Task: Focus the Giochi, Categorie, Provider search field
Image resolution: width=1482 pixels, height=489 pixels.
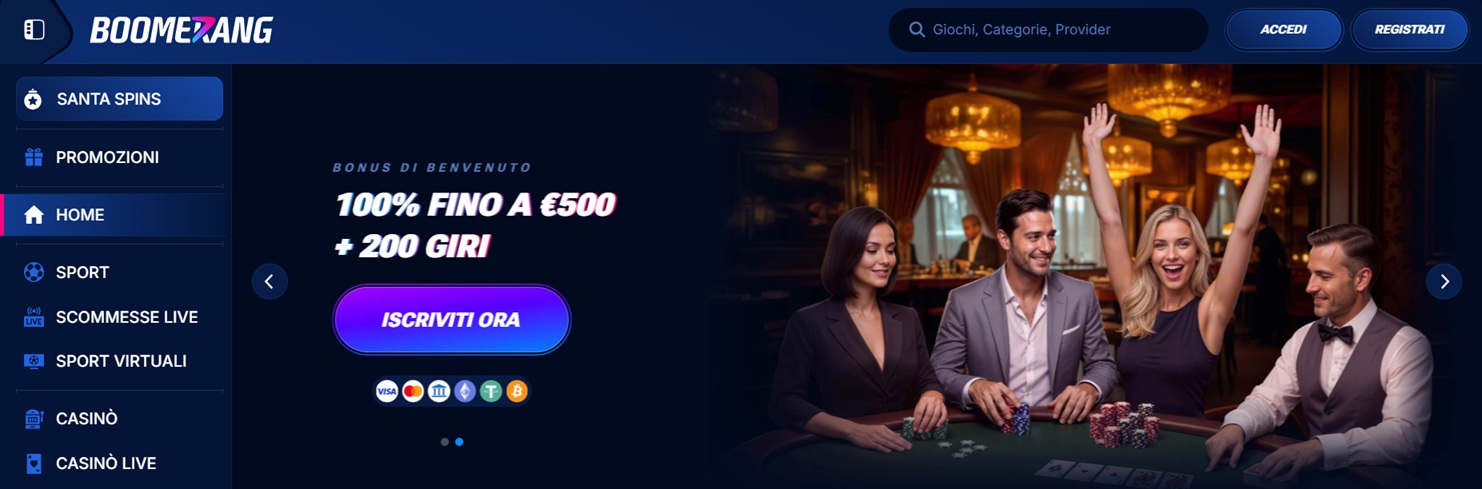Action: pyautogui.click(x=1048, y=30)
